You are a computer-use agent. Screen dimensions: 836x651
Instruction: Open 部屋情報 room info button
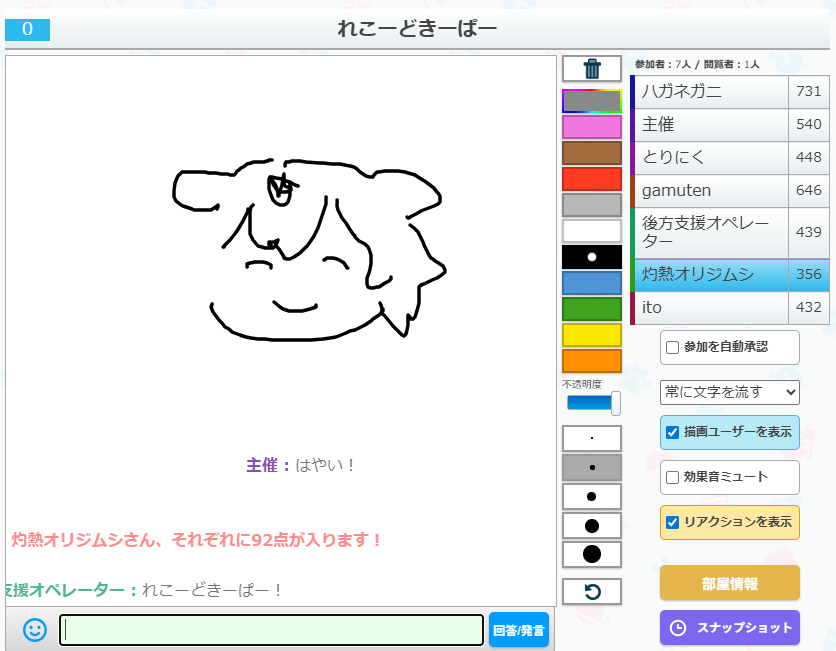pos(730,584)
